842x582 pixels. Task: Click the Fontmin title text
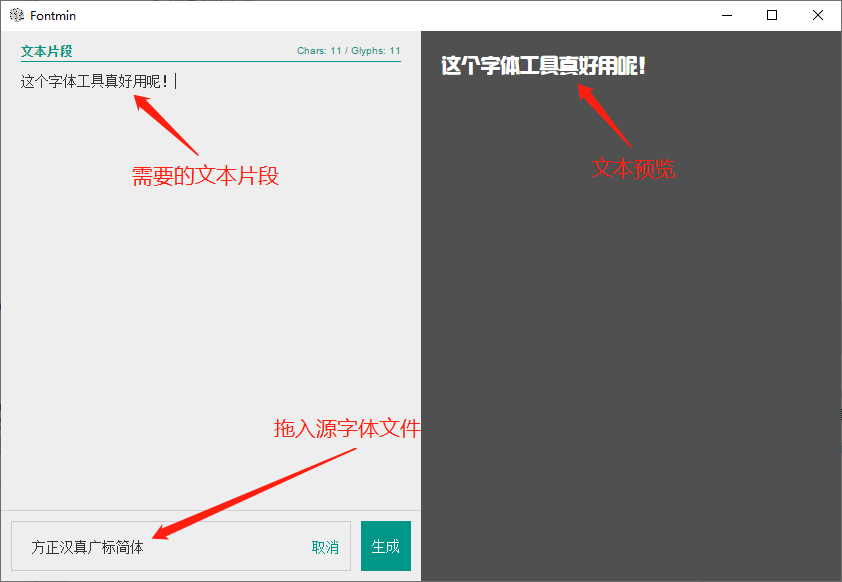[x=53, y=16]
